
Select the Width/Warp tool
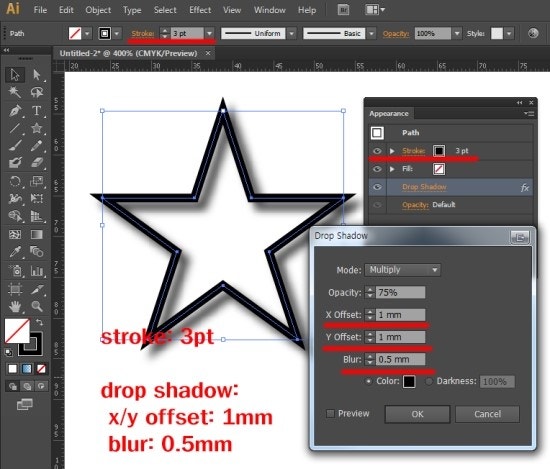click(15, 199)
